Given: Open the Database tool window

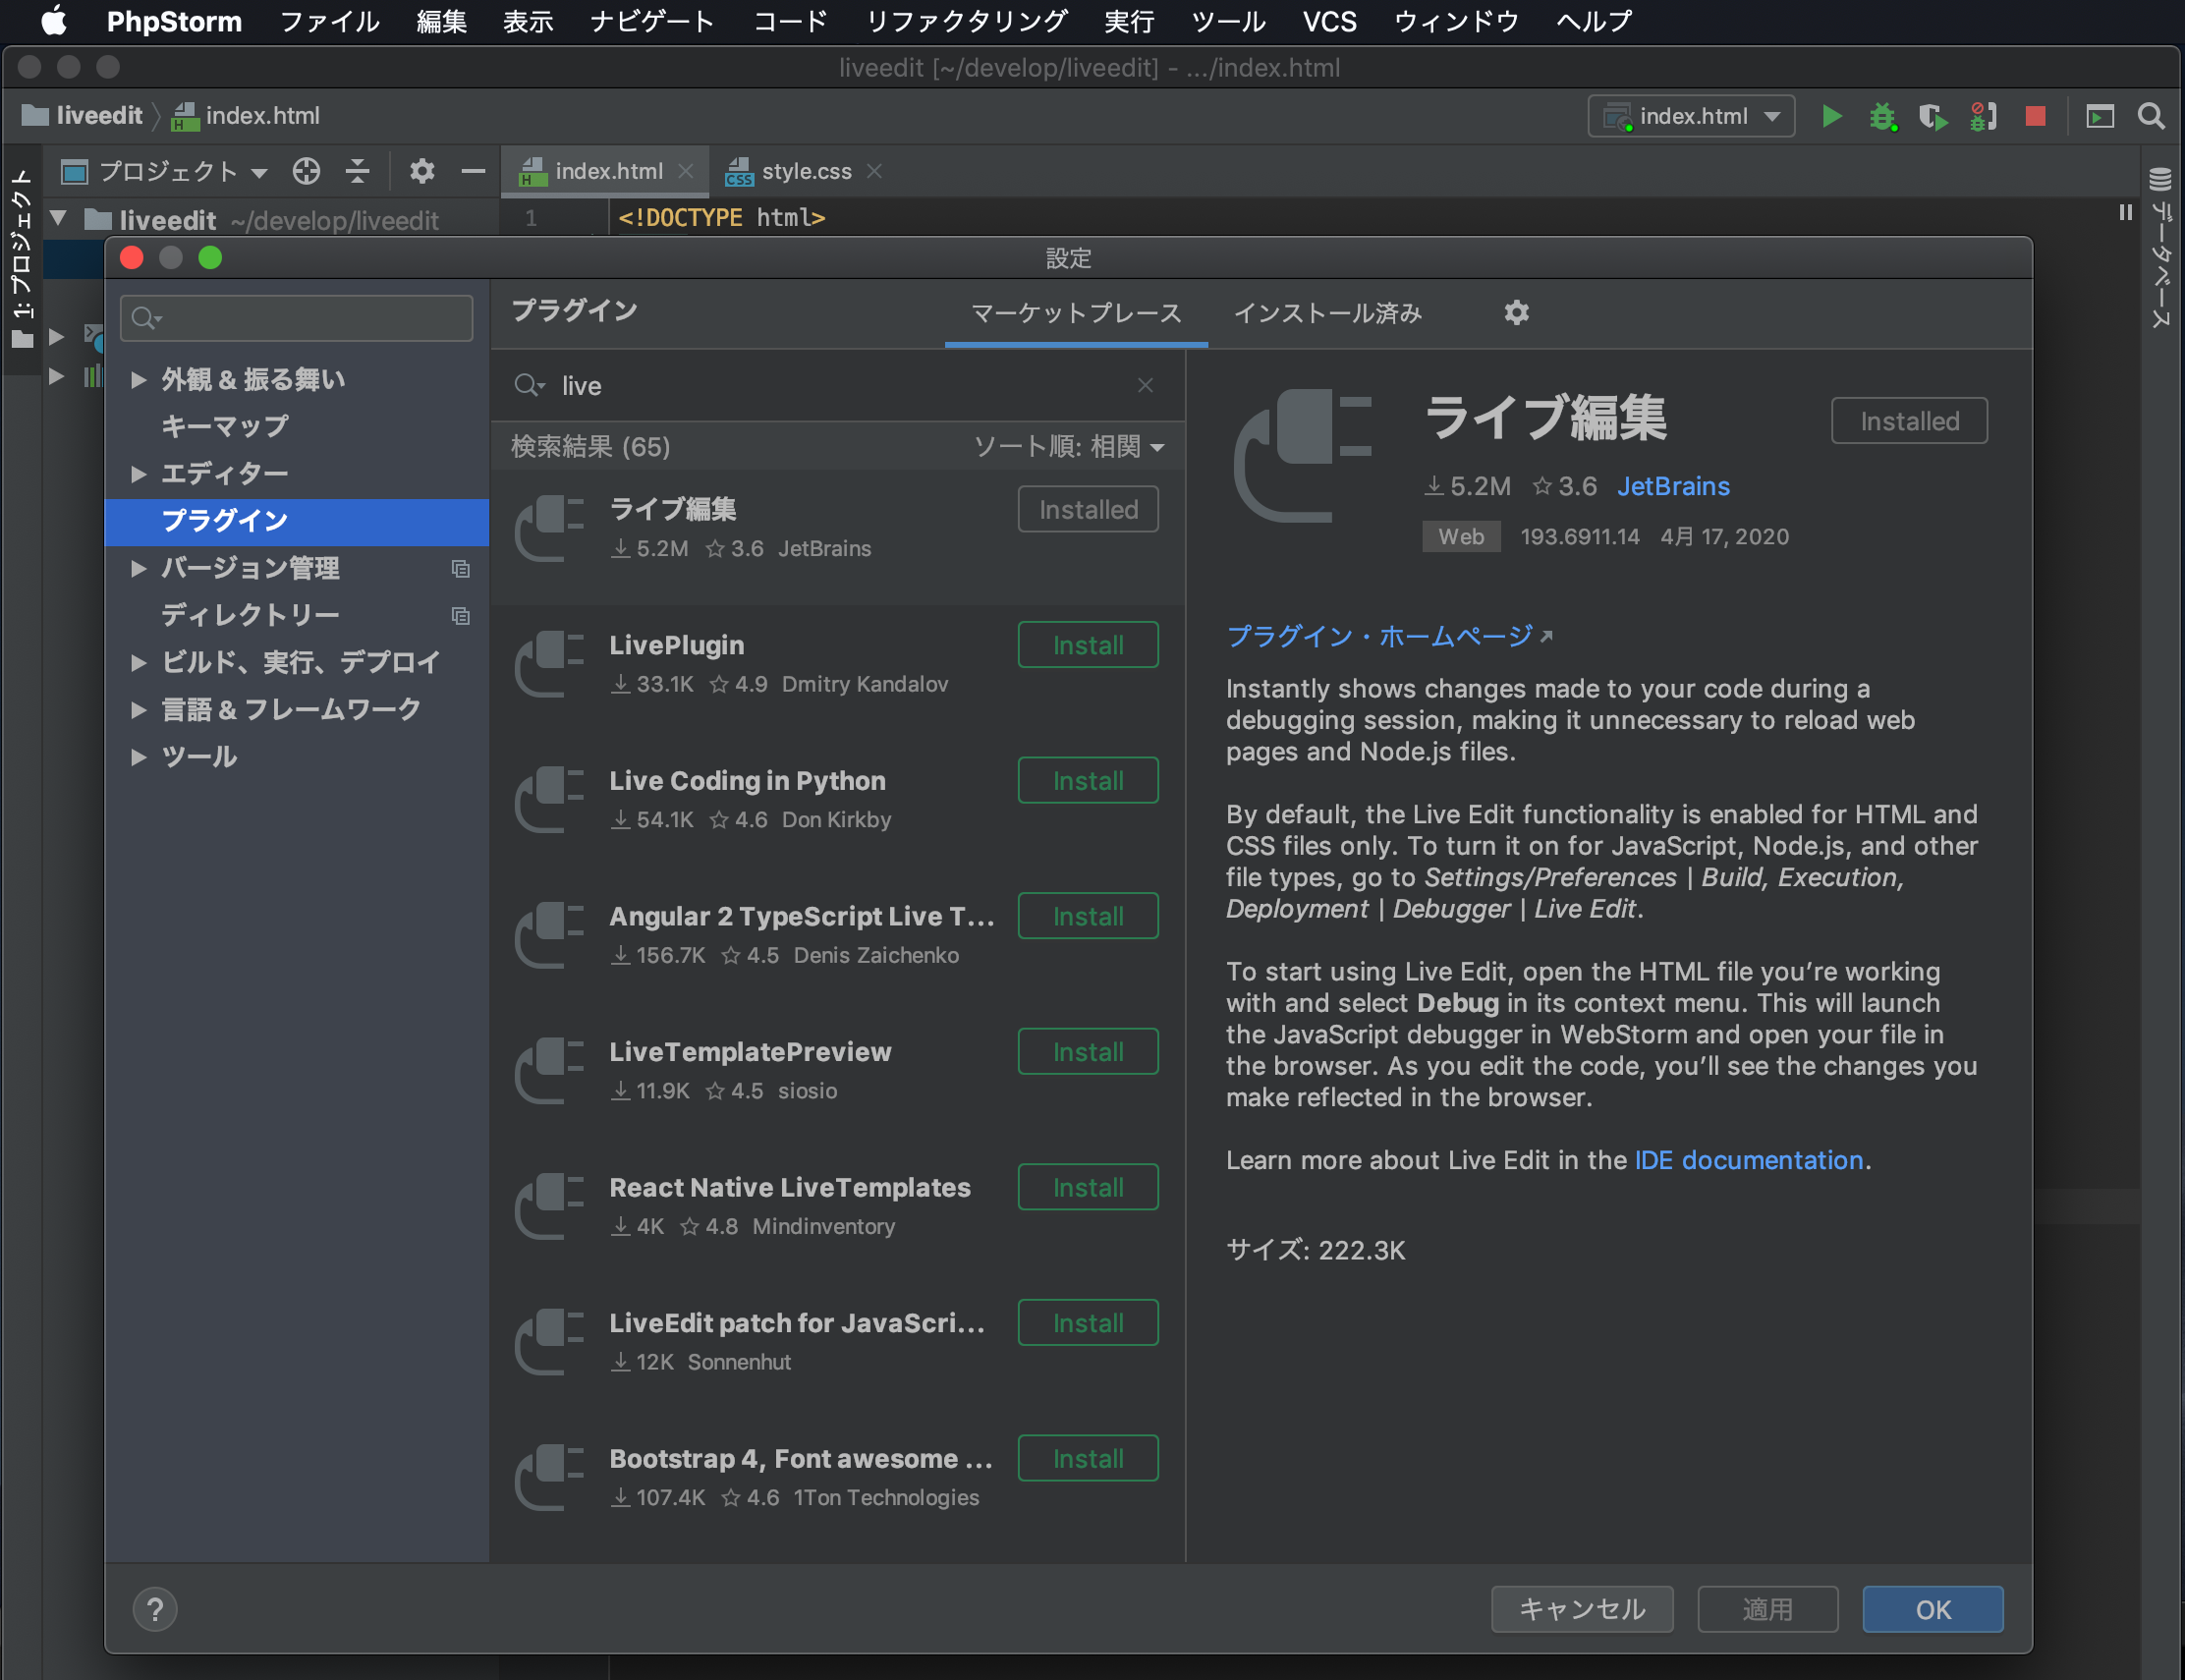Looking at the screenshot, I should coord(2160,250).
